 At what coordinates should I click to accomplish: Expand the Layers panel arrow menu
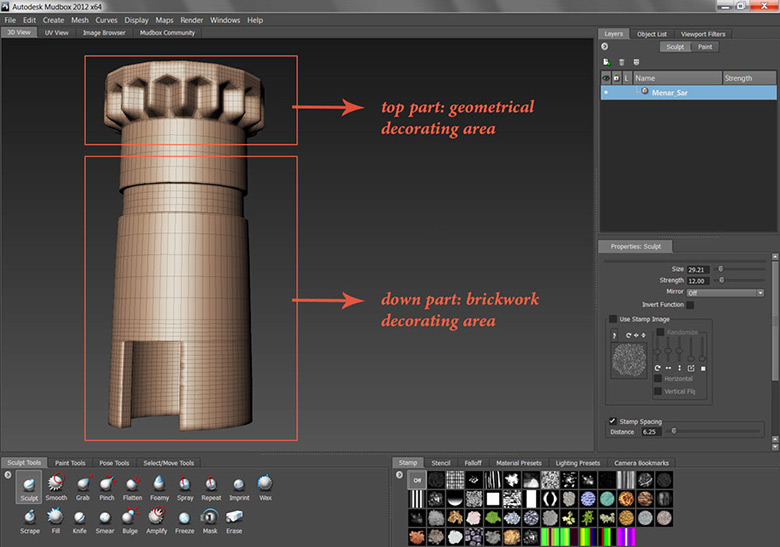[x=605, y=46]
